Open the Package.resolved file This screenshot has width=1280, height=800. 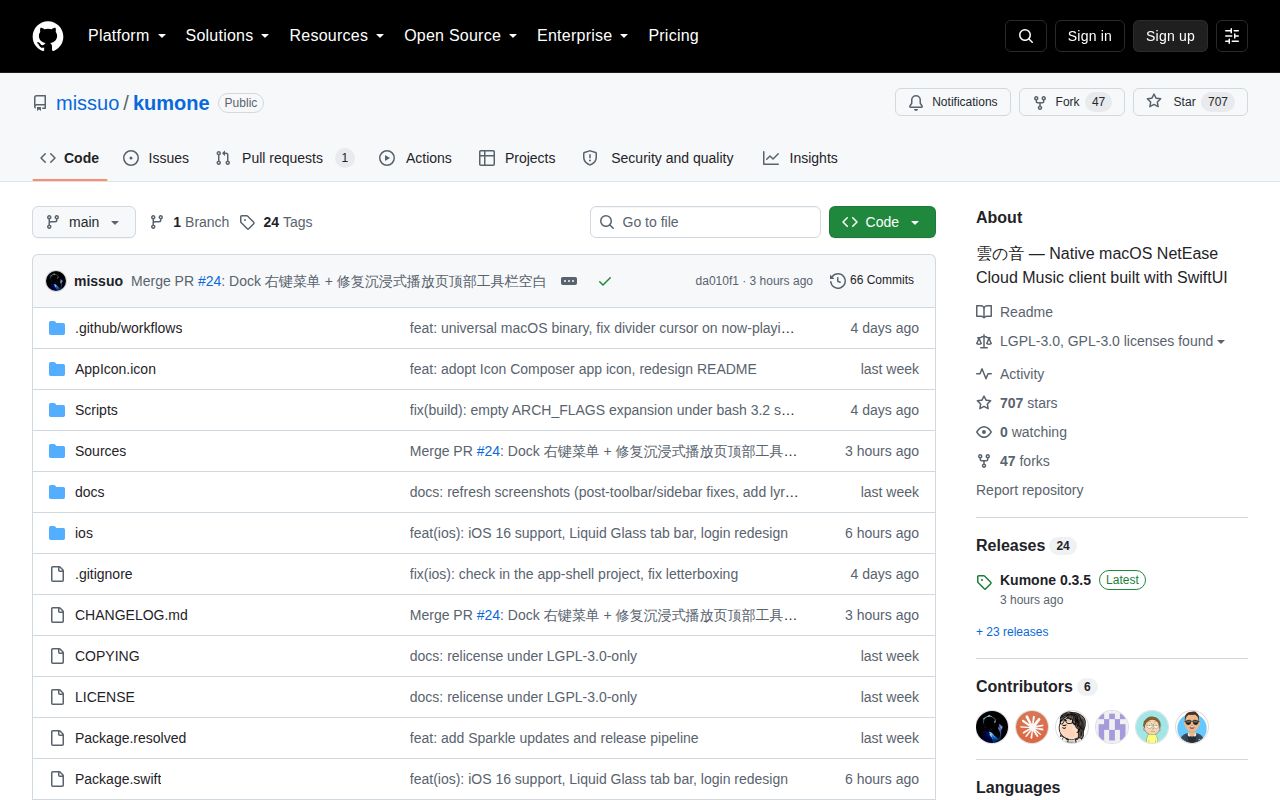pyautogui.click(x=130, y=738)
